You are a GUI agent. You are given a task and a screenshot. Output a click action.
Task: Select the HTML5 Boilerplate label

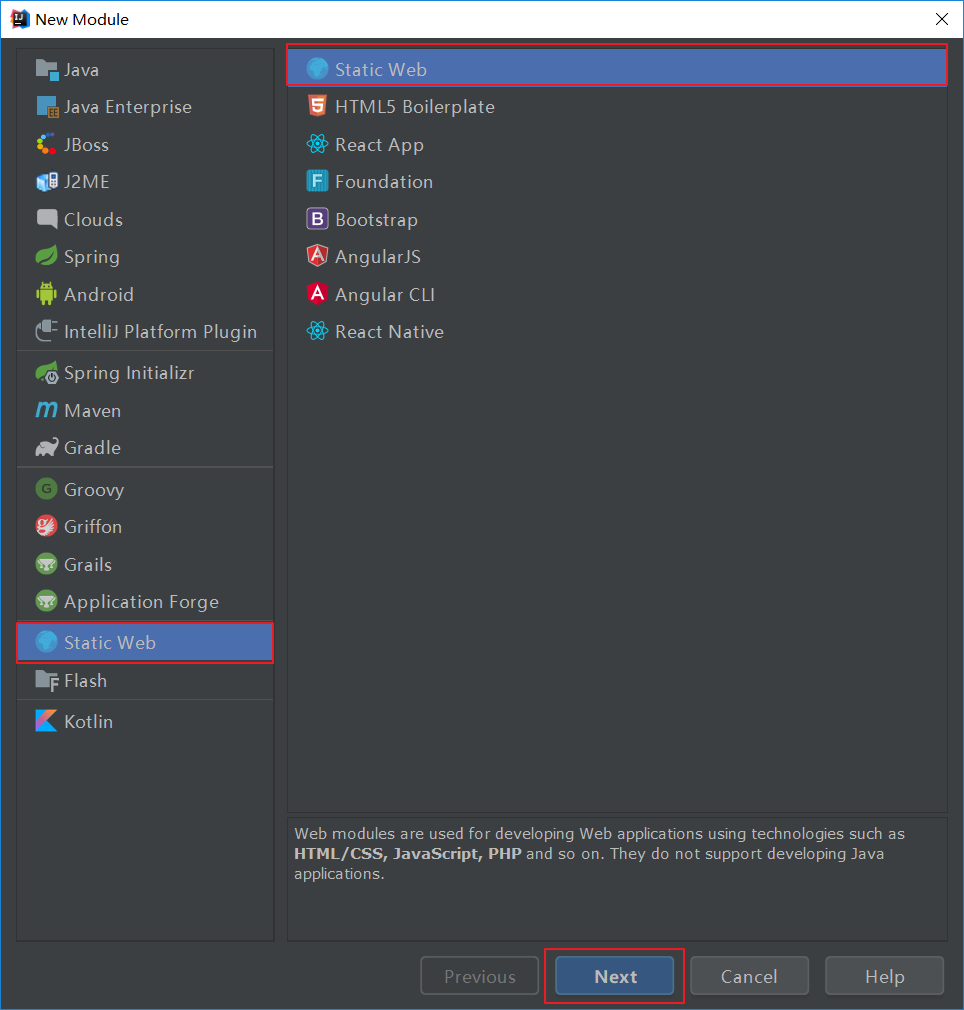coord(415,106)
